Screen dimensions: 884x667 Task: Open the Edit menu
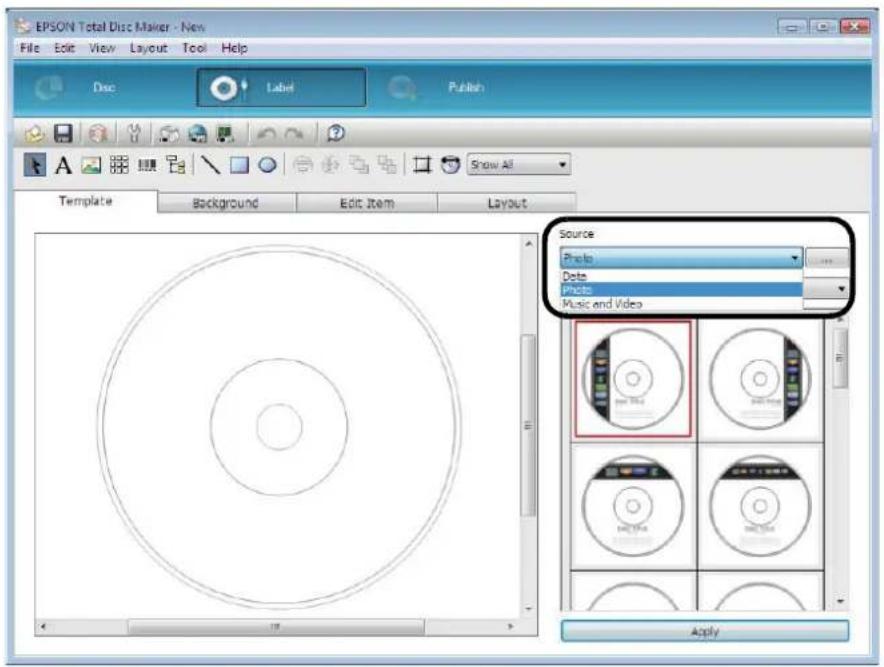pos(64,48)
